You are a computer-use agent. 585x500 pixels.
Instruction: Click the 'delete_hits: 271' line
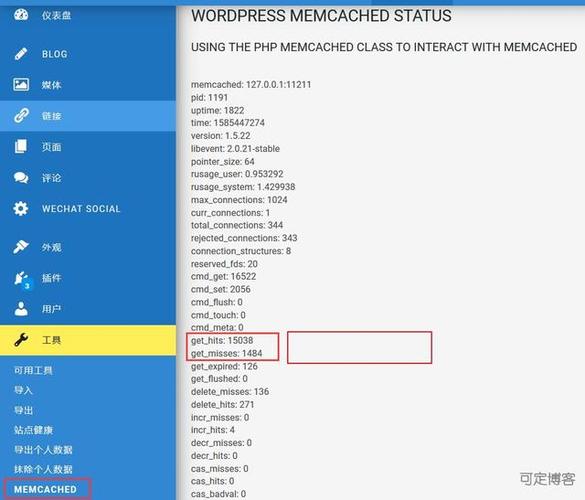coord(222,404)
